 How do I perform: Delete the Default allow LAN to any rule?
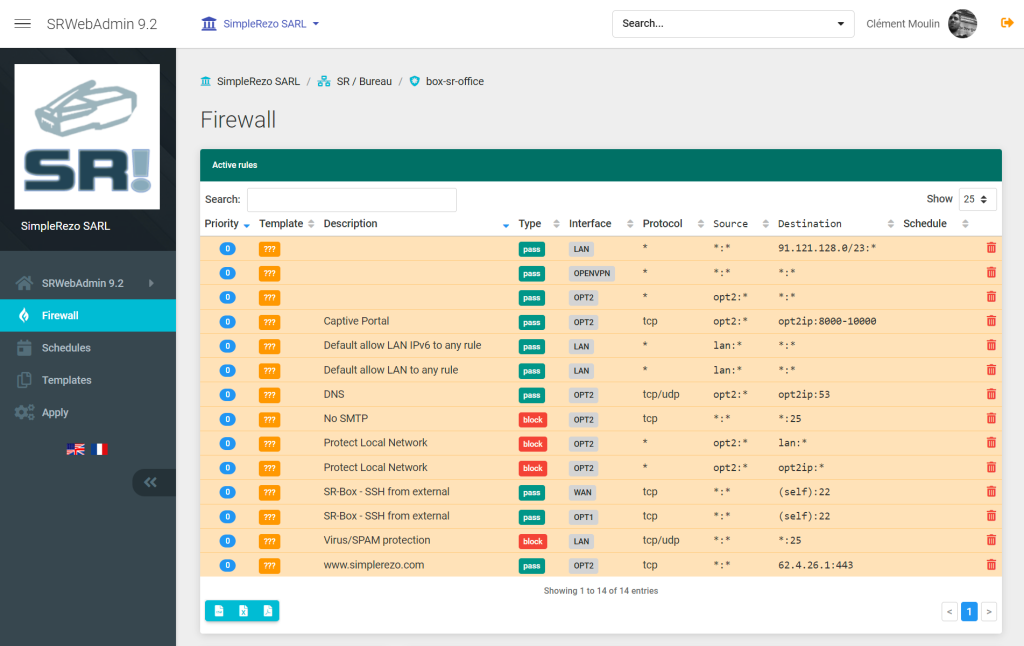tap(991, 370)
